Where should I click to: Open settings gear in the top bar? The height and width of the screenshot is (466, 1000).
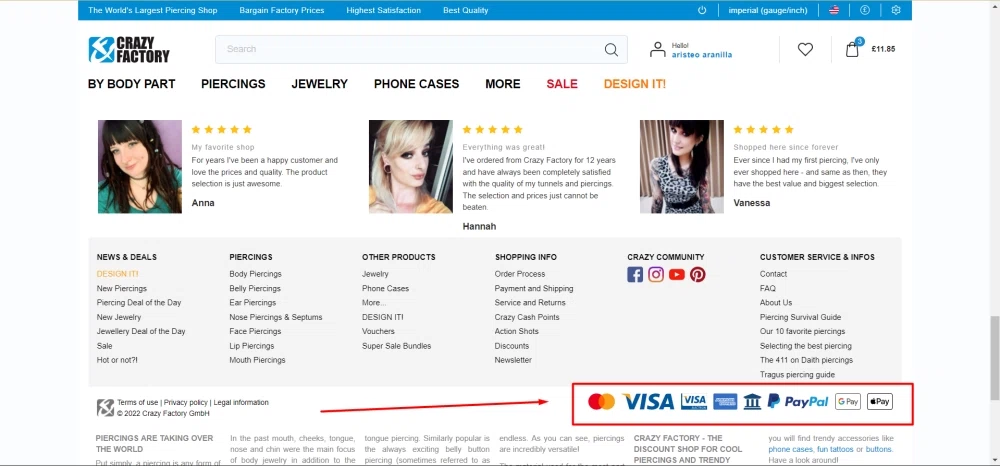[896, 10]
